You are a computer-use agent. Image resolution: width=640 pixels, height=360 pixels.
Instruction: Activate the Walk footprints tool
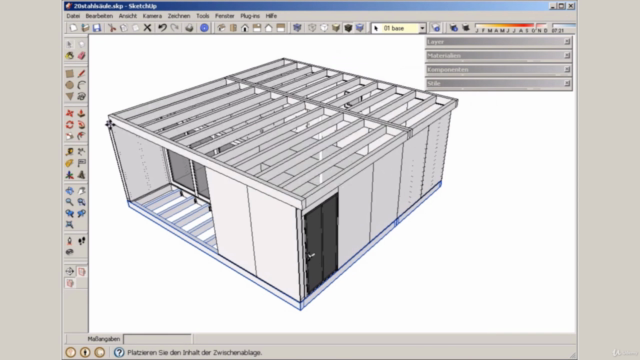[81, 241]
